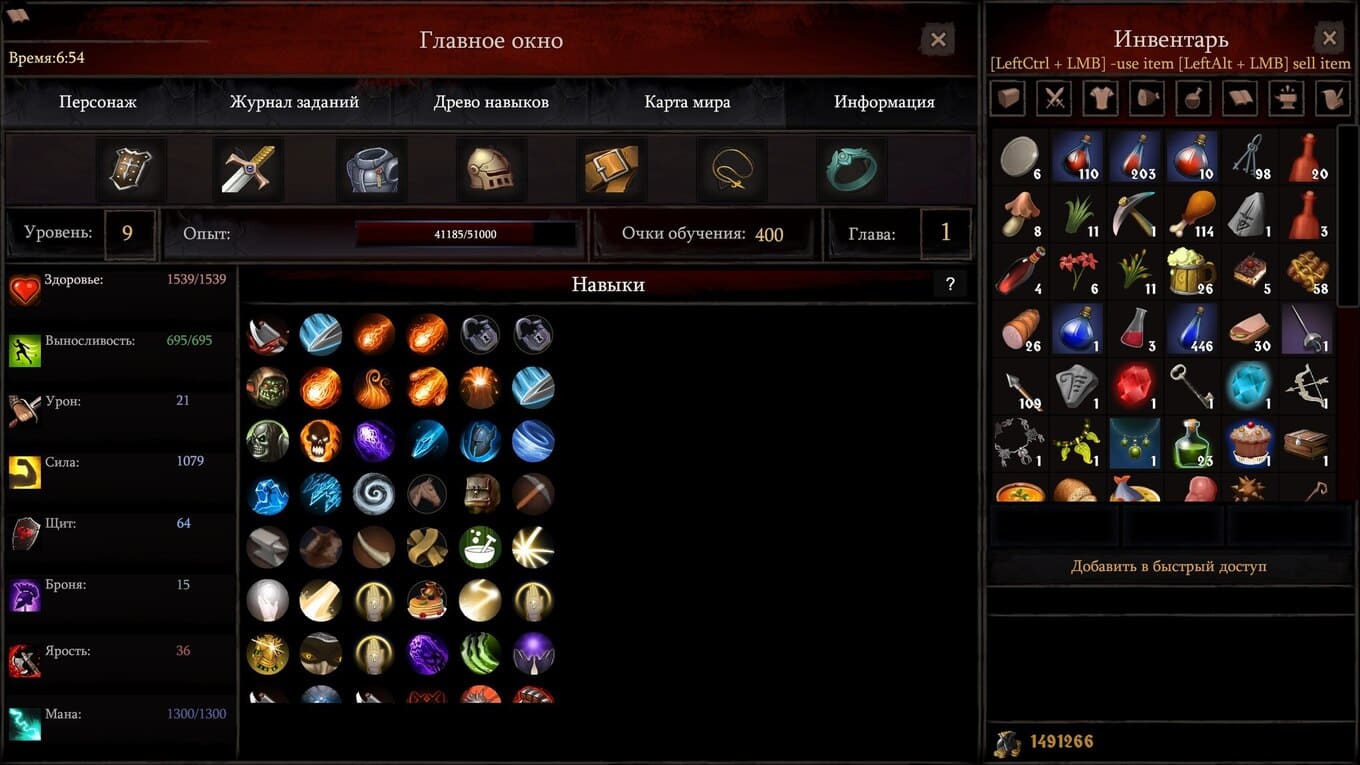The height and width of the screenshot is (765, 1360).
Task: Select the red gem inventory item
Action: [1134, 386]
